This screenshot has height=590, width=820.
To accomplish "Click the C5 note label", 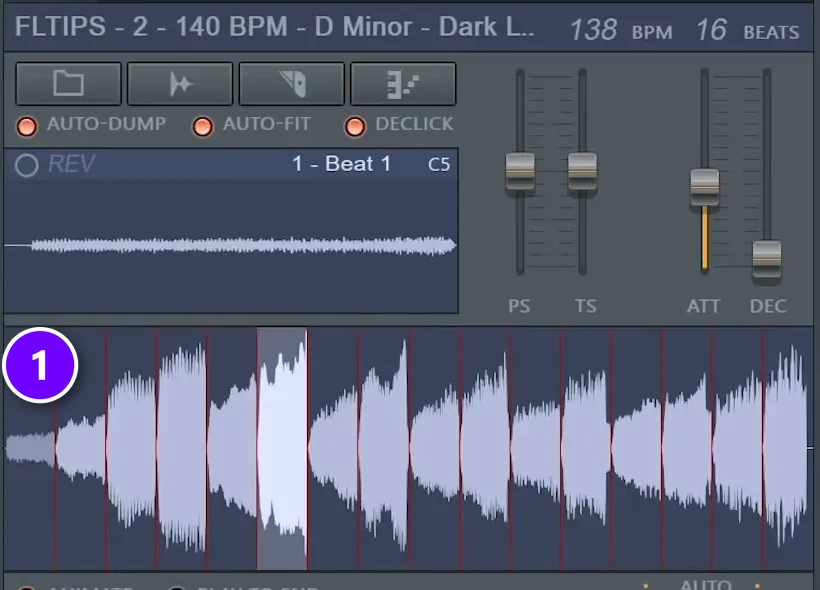I will (439, 165).
